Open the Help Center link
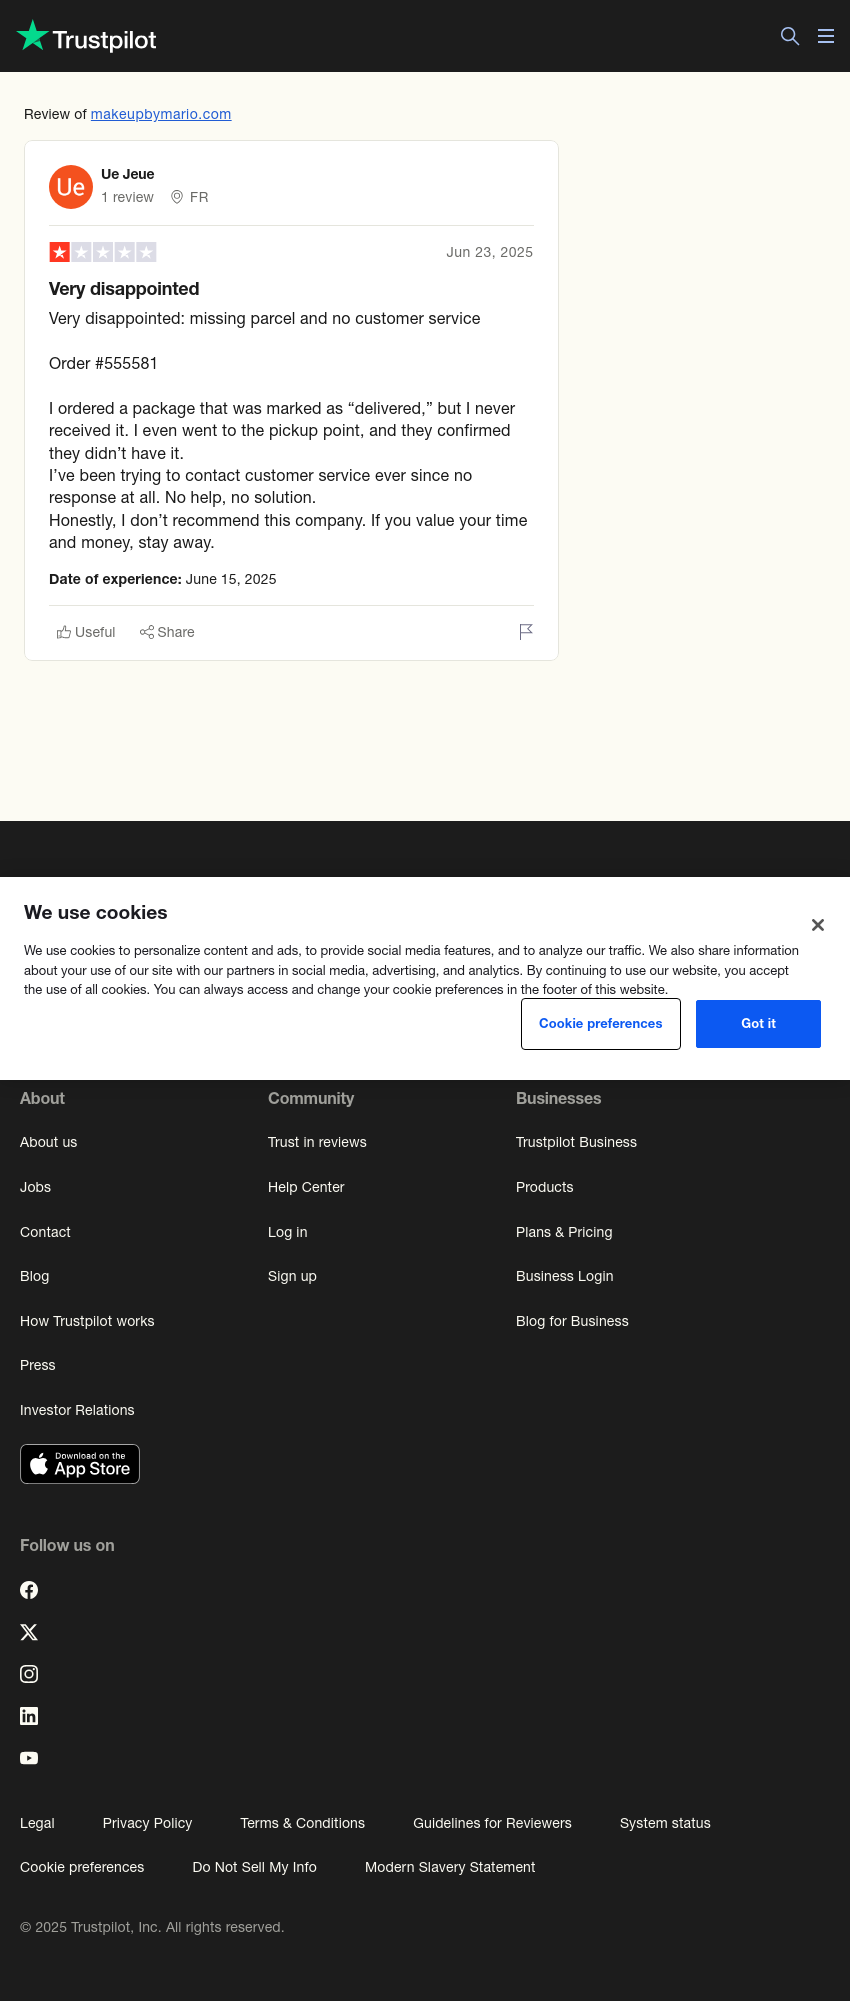The height and width of the screenshot is (2001, 850). (x=306, y=1187)
